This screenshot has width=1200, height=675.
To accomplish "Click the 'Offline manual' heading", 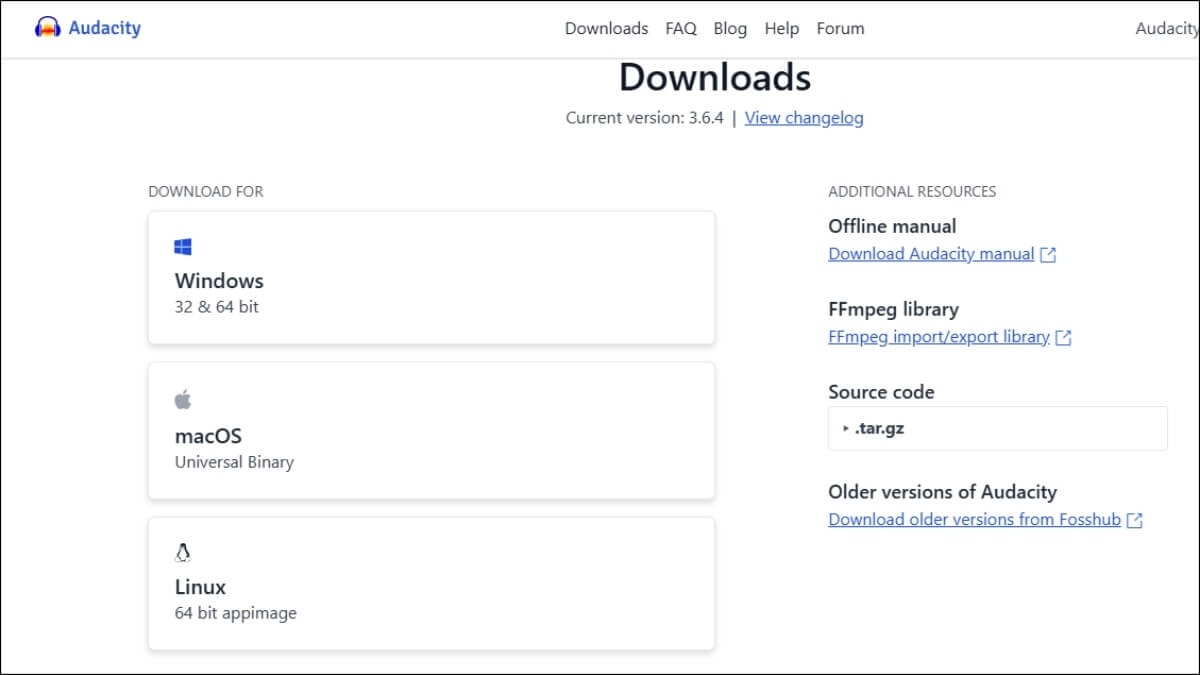I will tap(892, 226).
